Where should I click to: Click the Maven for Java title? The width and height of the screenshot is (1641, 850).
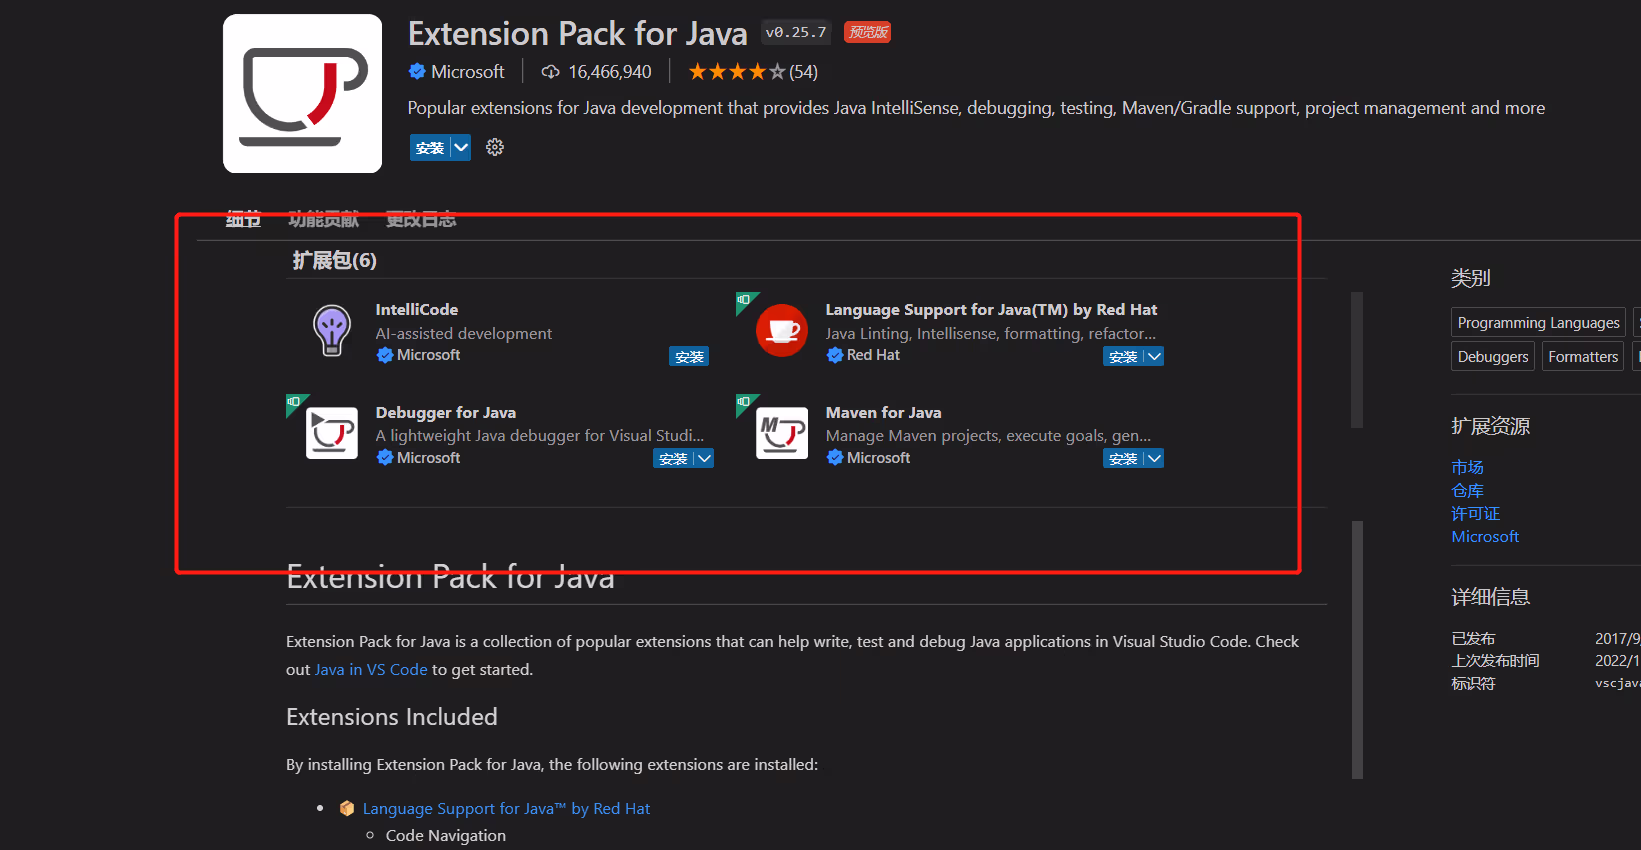coord(883,412)
